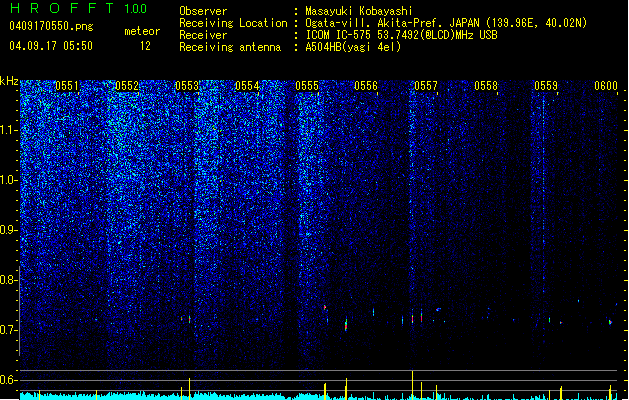
Task: Click the 0556 time marker
Action: pyautogui.click(x=366, y=86)
